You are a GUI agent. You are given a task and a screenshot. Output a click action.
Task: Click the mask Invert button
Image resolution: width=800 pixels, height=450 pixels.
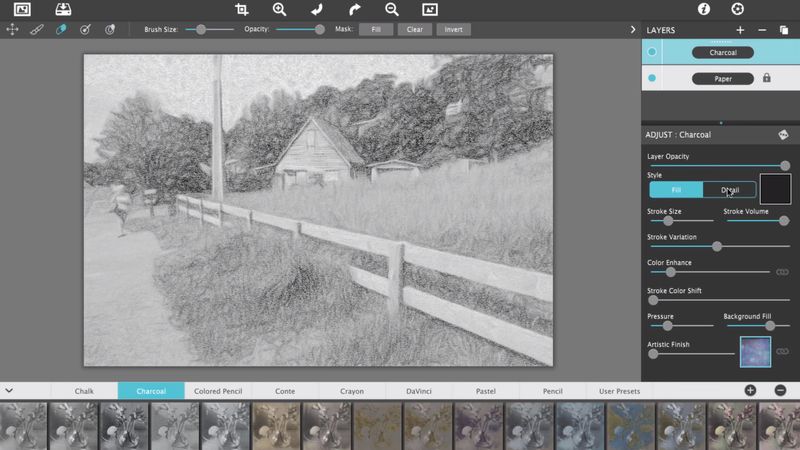(x=454, y=30)
